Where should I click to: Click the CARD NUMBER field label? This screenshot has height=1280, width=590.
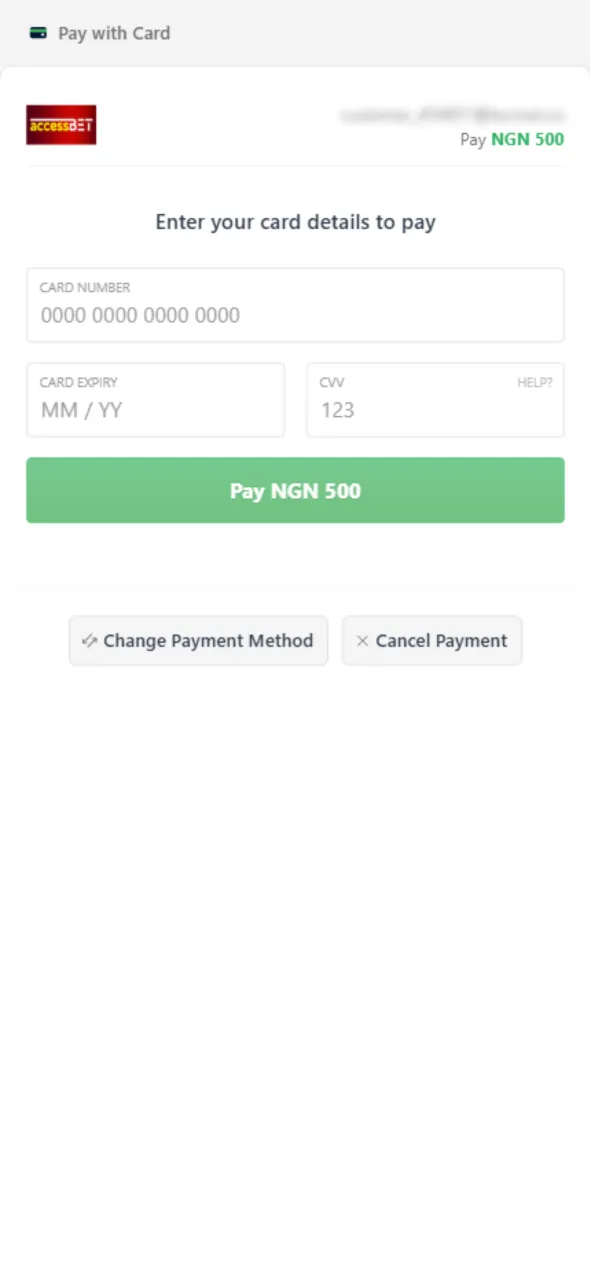pos(85,287)
